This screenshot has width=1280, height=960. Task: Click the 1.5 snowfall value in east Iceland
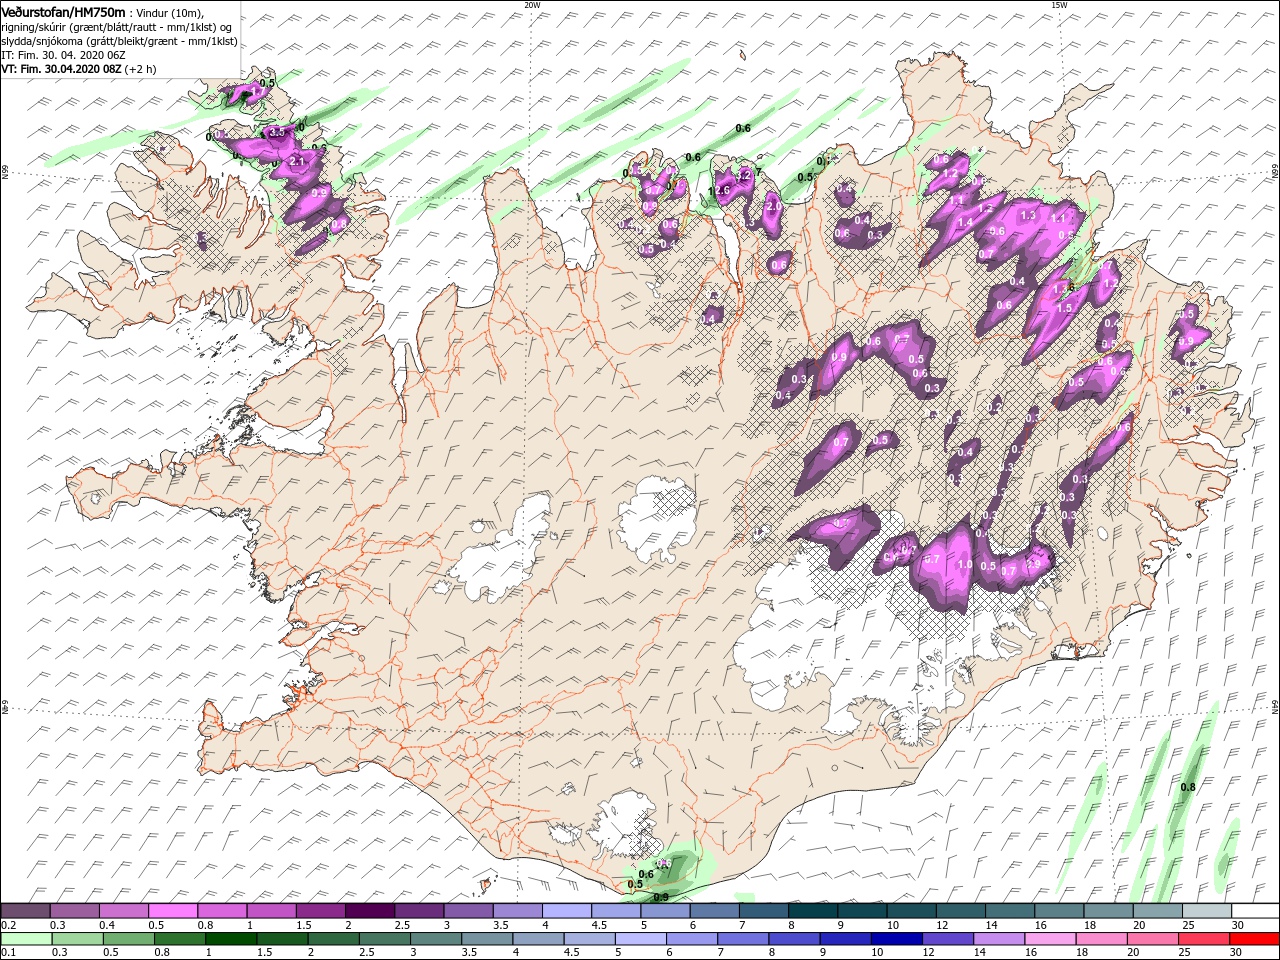(1064, 308)
